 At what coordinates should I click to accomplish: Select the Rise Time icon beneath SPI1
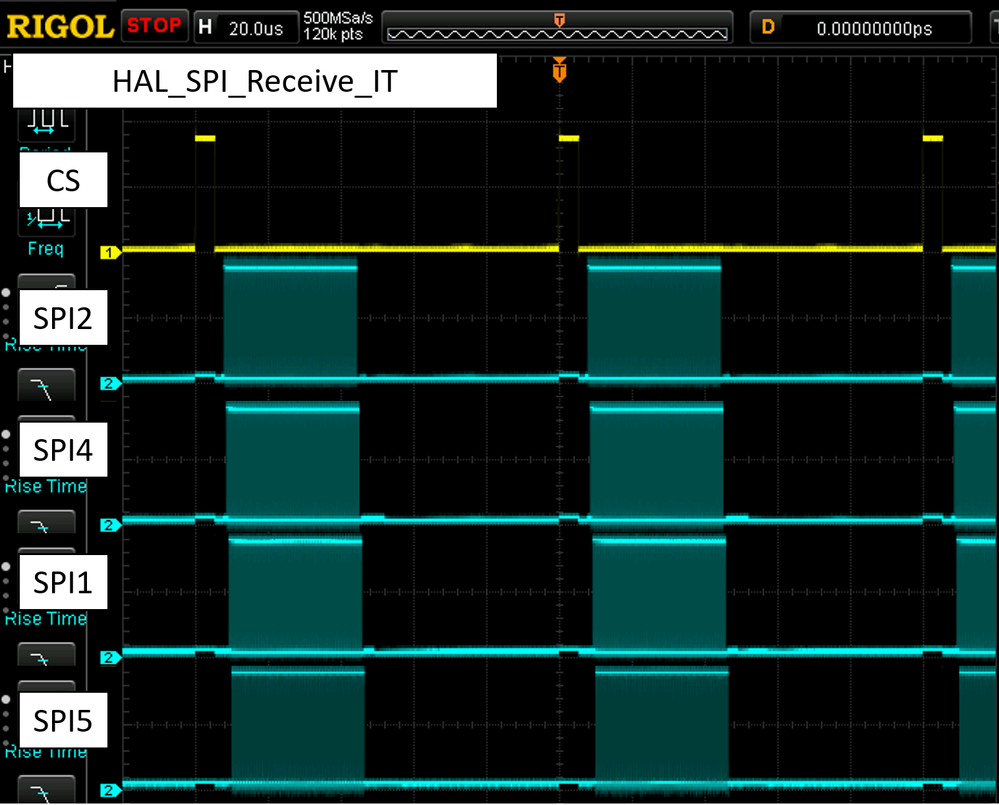pos(47,655)
